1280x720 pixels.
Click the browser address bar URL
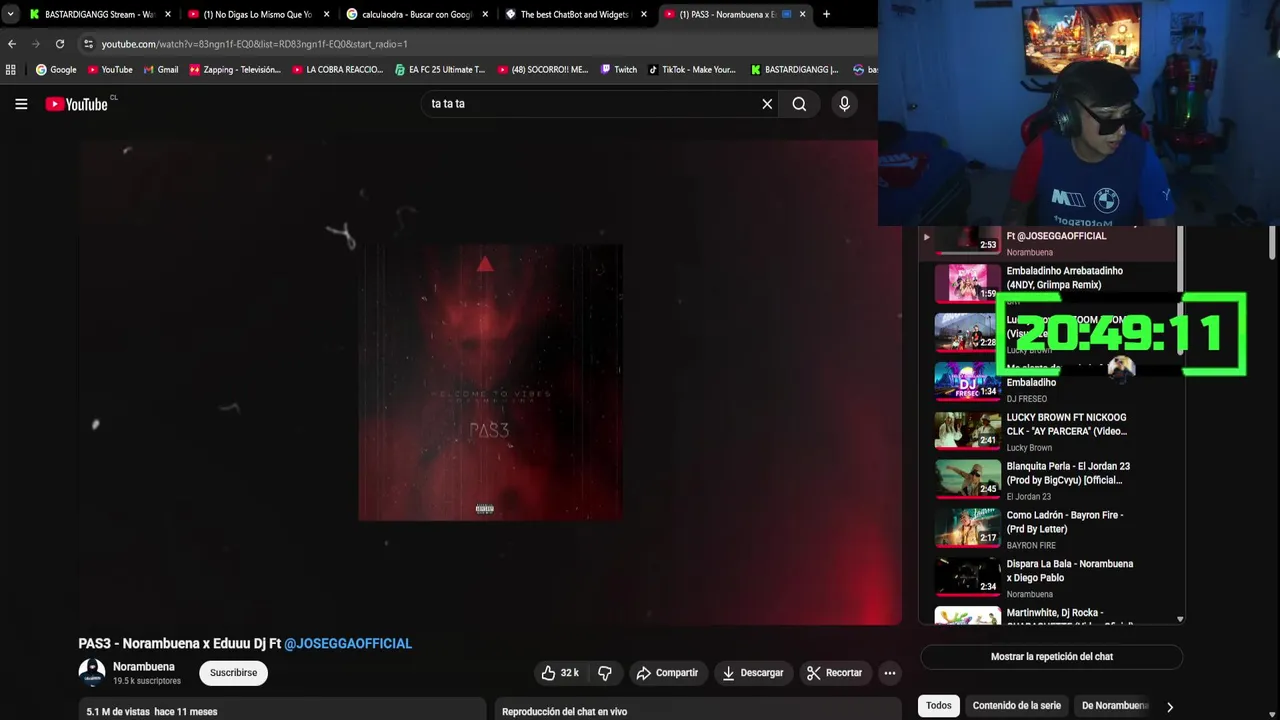click(x=254, y=44)
